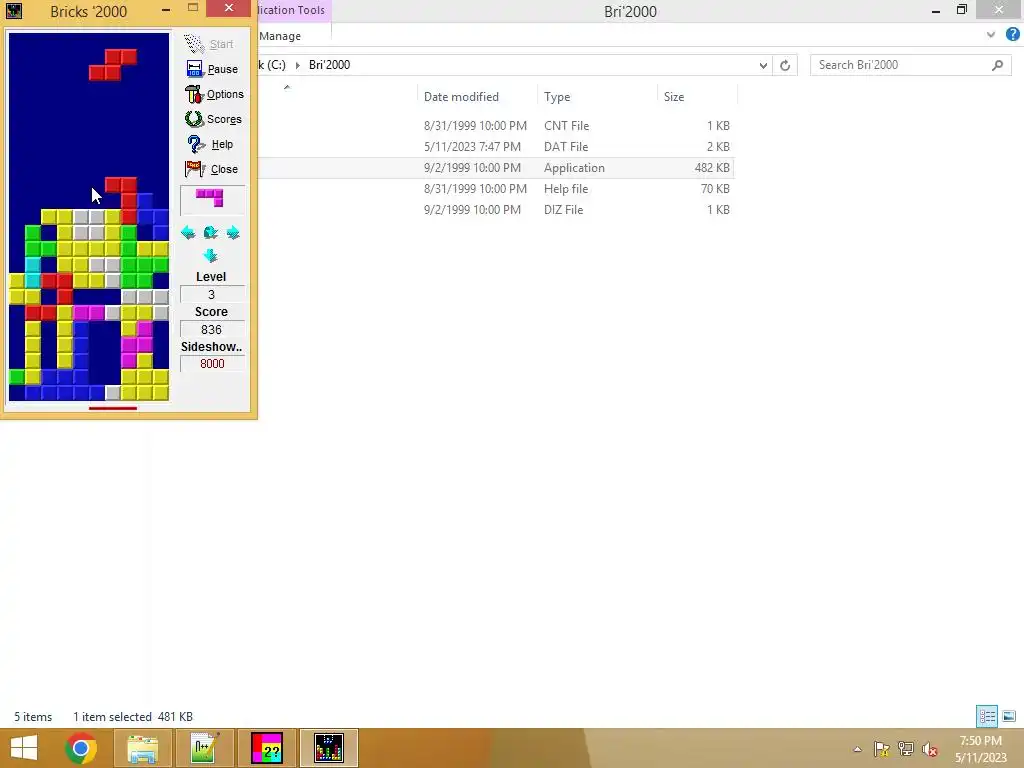Click the Refresh button in Explorer
Image resolution: width=1024 pixels, height=768 pixels.
[785, 65]
